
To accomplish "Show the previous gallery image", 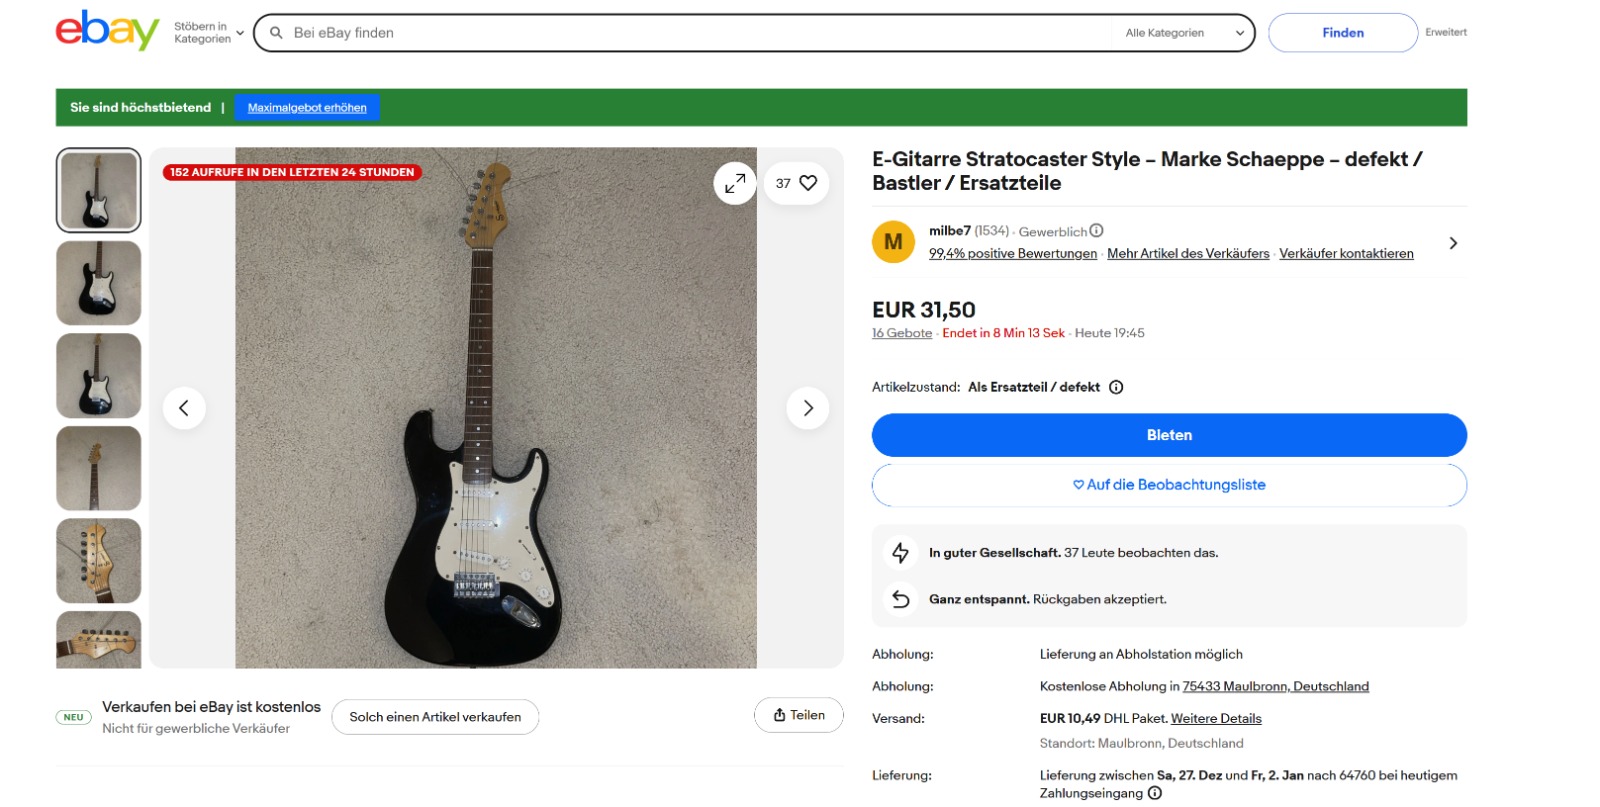I will tap(184, 408).
